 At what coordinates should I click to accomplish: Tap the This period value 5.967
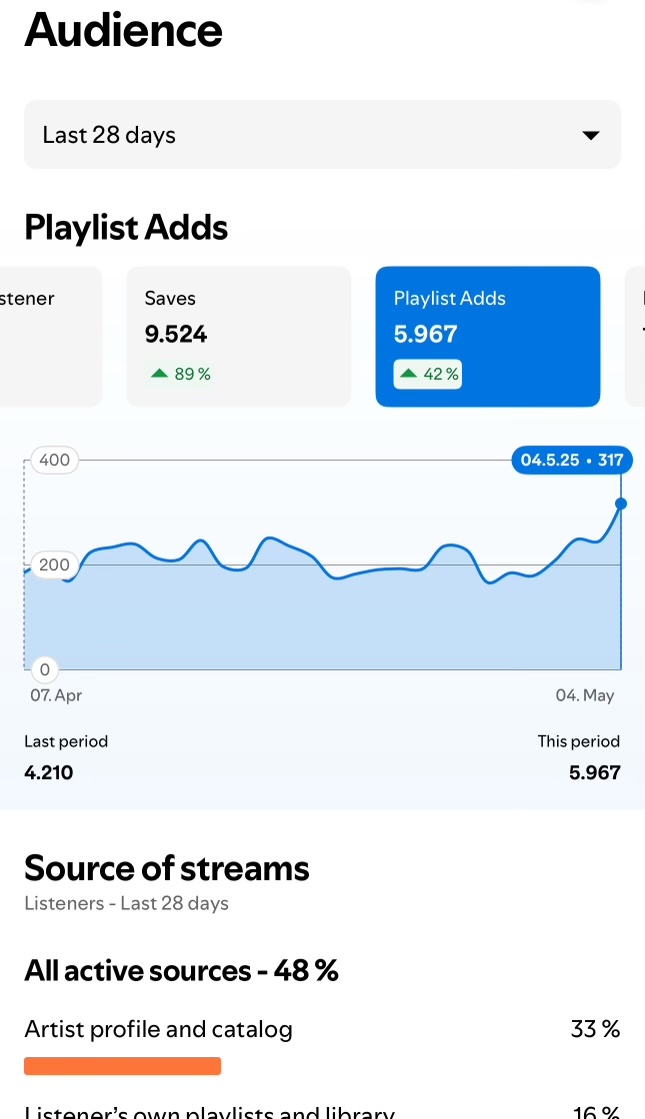pos(594,772)
